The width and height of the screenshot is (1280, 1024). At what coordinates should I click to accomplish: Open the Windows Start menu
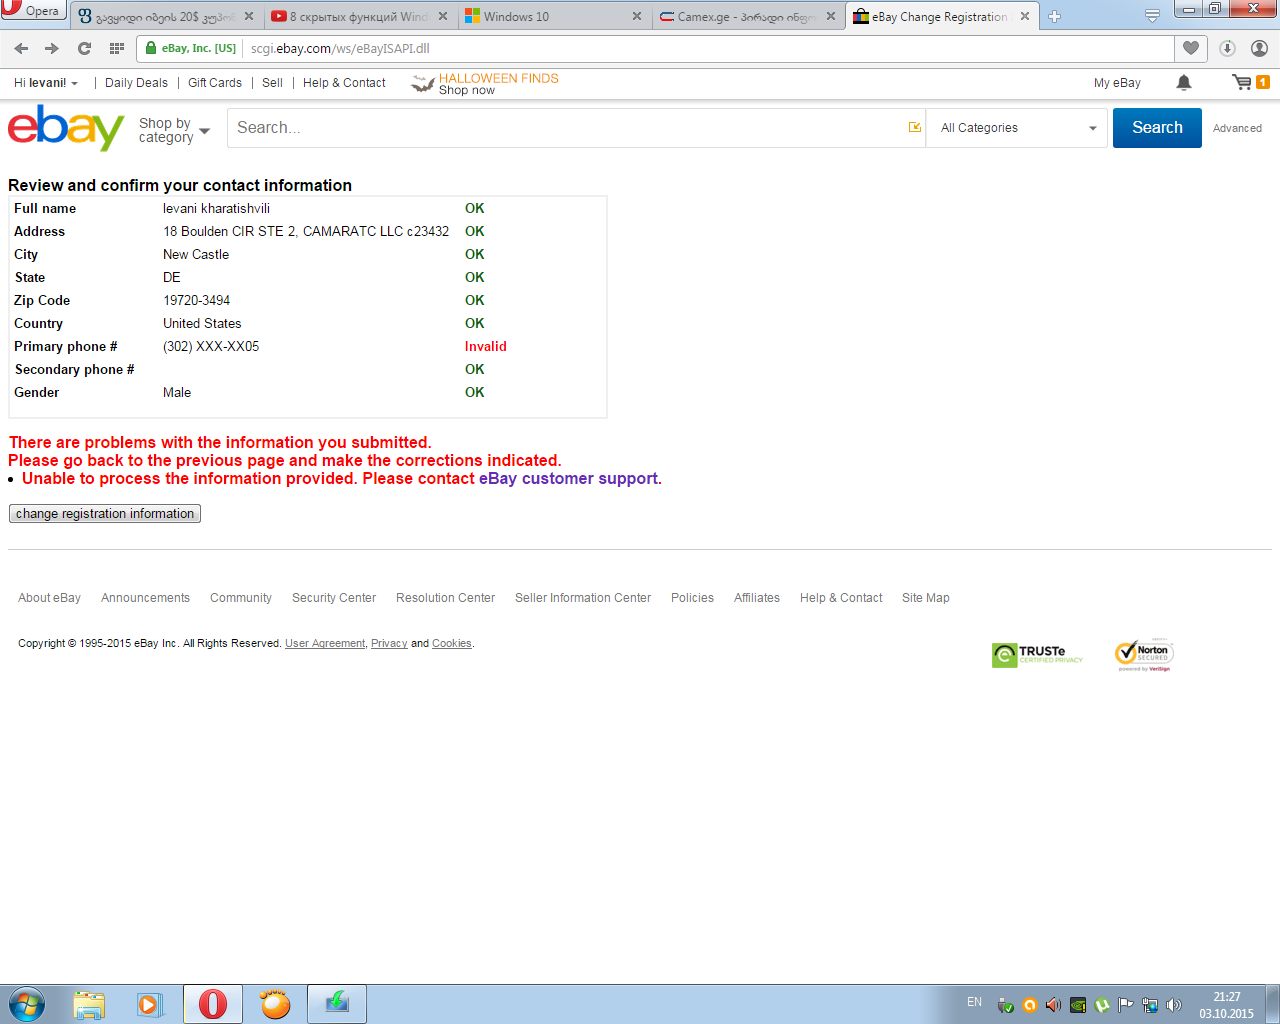(27, 1004)
